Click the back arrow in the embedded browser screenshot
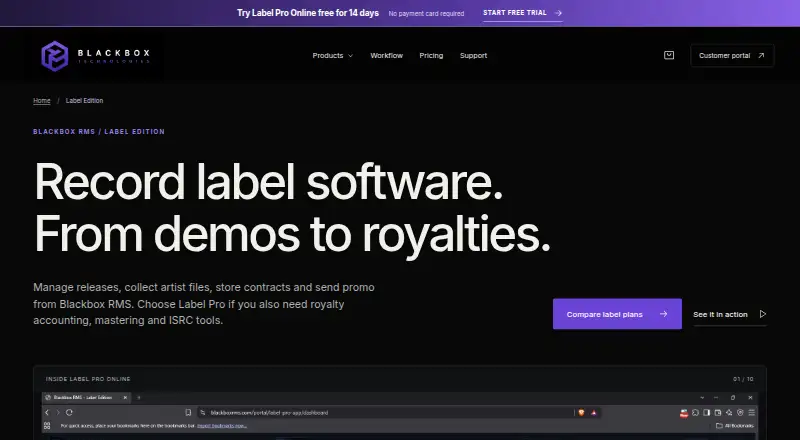The width and height of the screenshot is (800, 440). click(47, 412)
